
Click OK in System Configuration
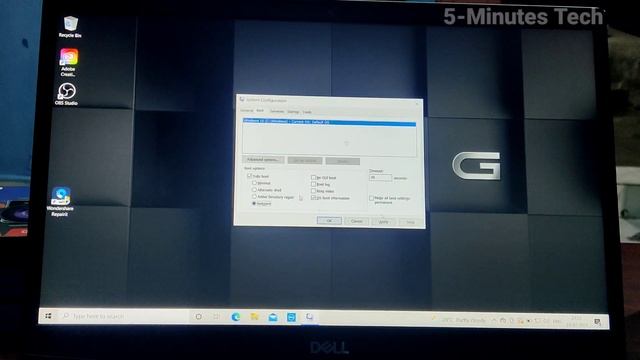click(329, 220)
